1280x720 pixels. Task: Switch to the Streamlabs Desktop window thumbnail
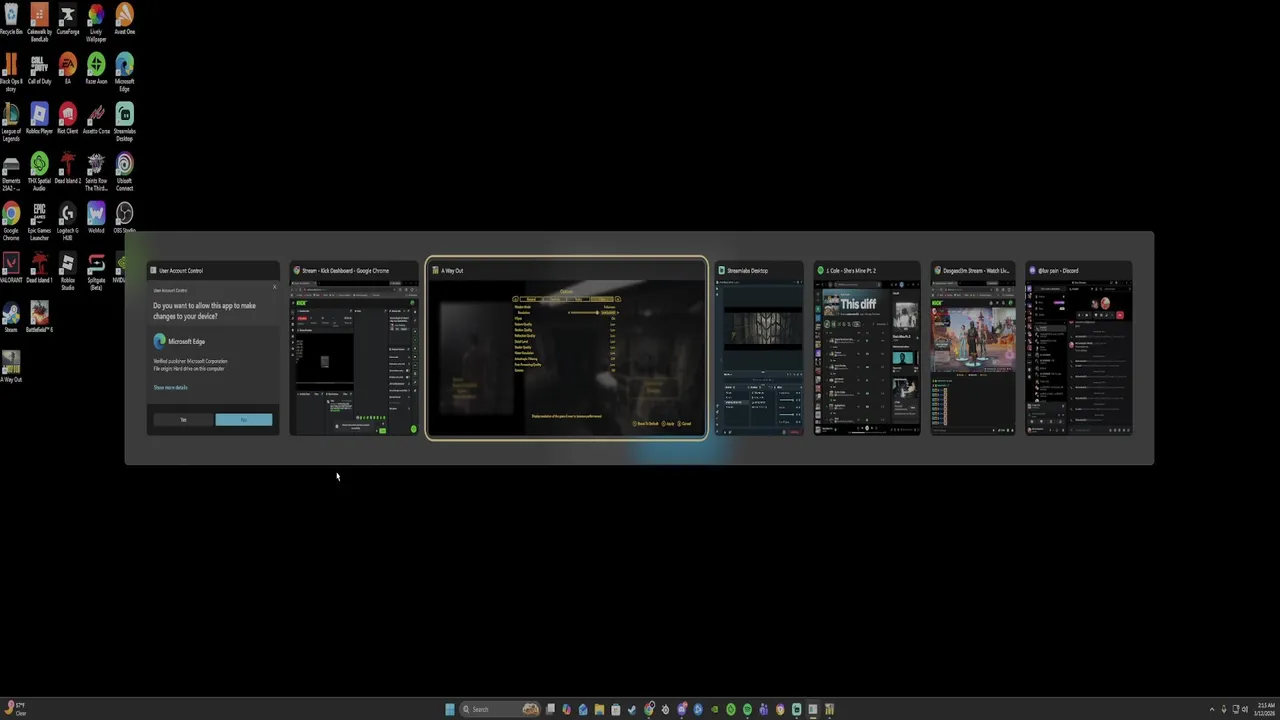pos(759,348)
